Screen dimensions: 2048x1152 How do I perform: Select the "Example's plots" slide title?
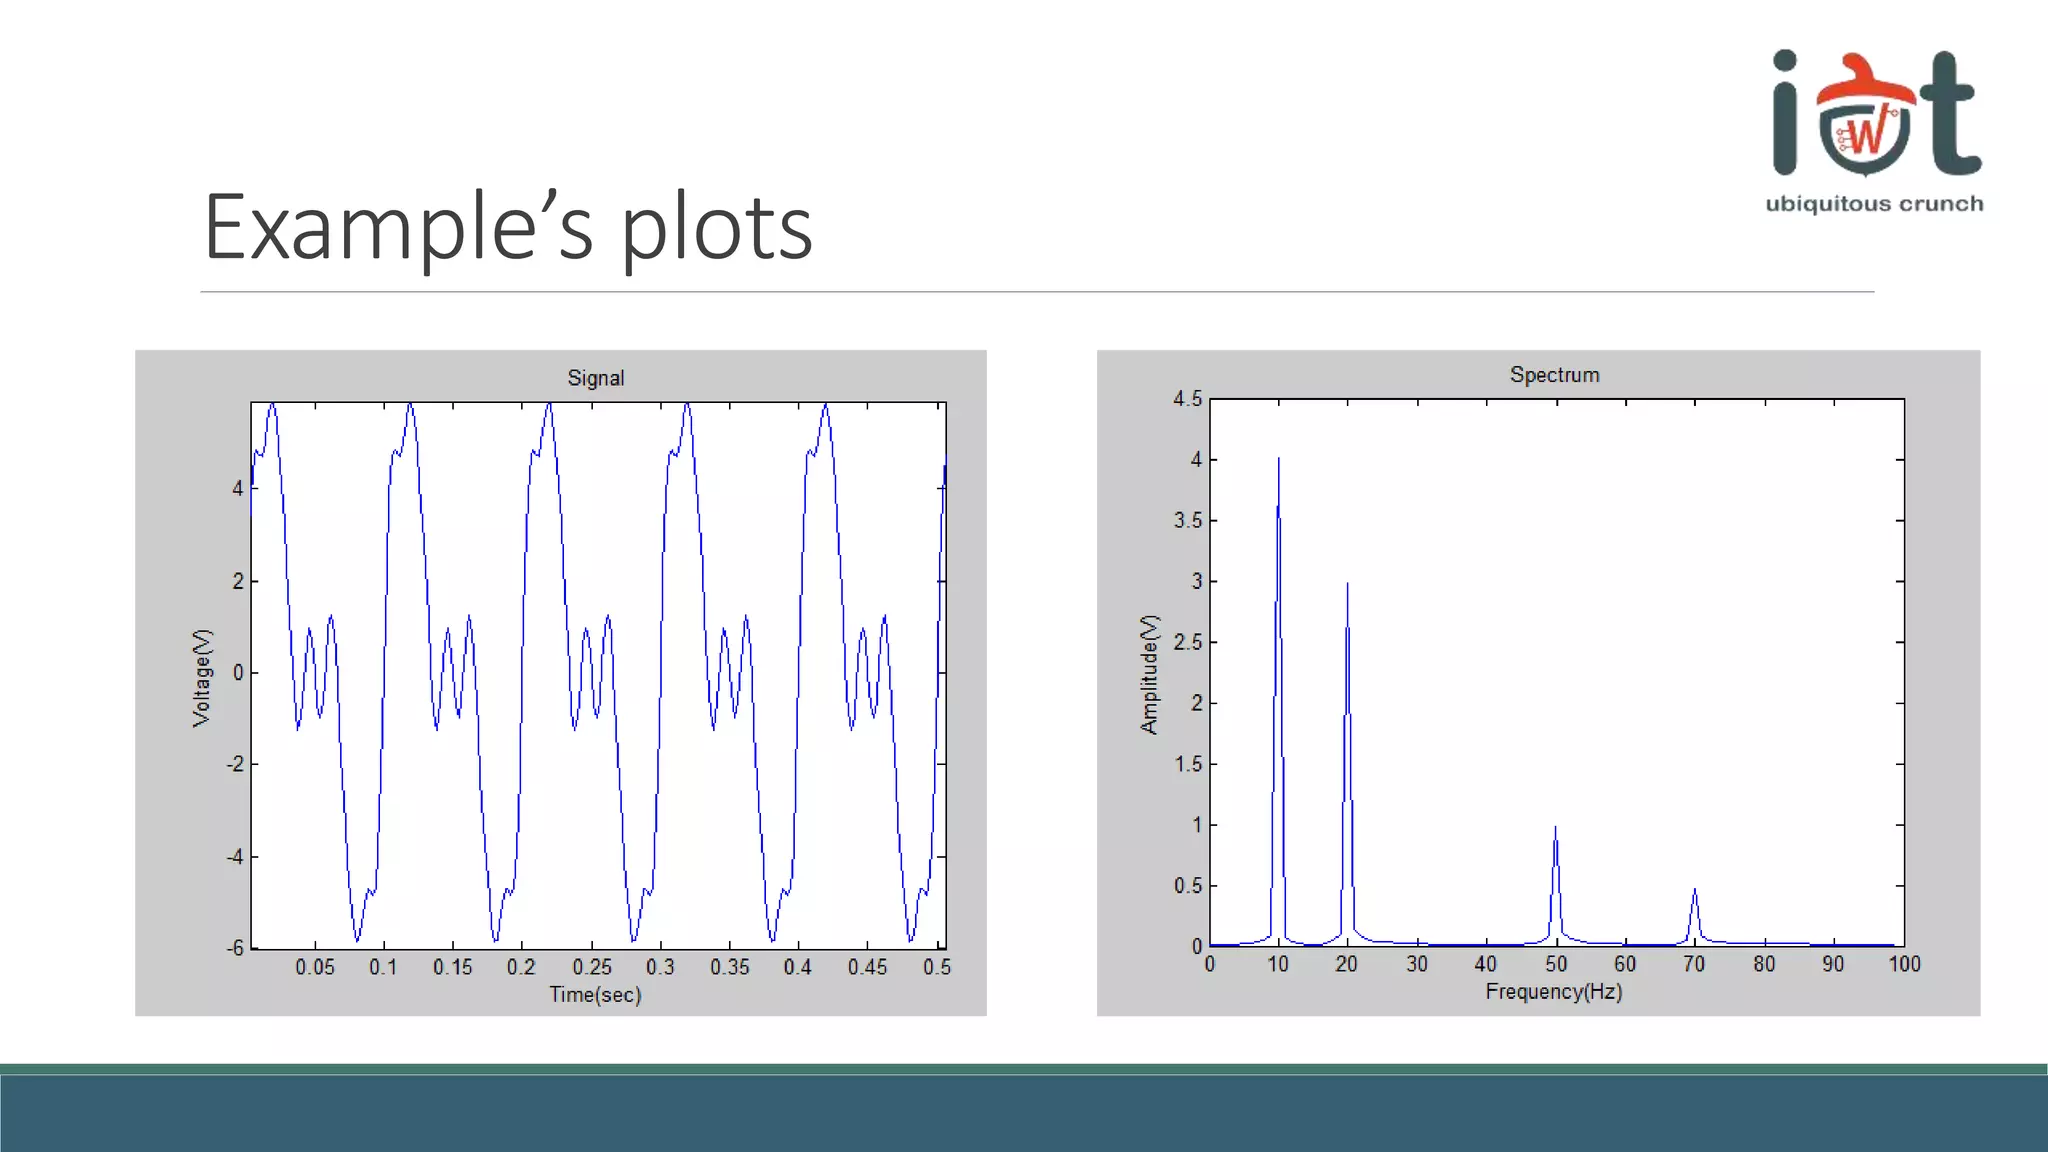click(x=508, y=228)
